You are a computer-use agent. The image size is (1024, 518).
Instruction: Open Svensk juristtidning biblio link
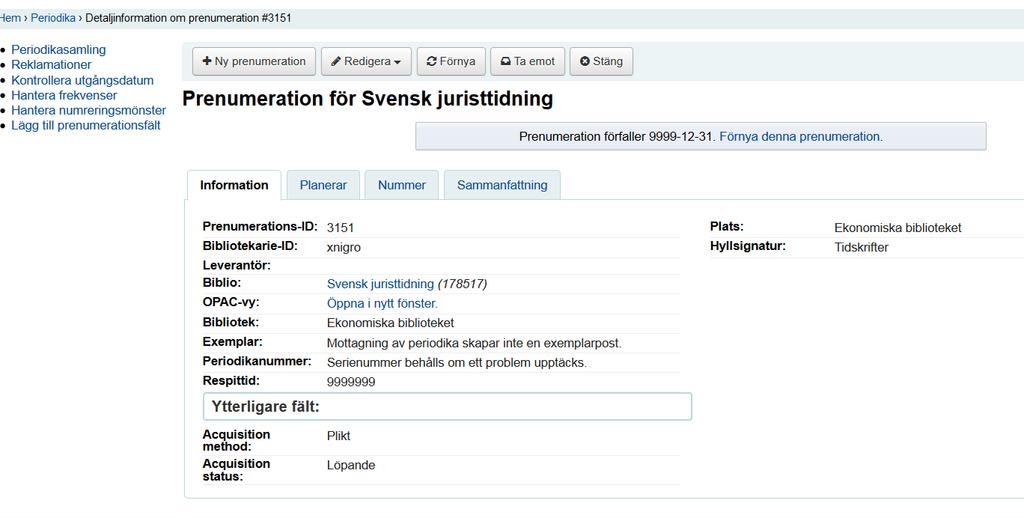point(380,284)
